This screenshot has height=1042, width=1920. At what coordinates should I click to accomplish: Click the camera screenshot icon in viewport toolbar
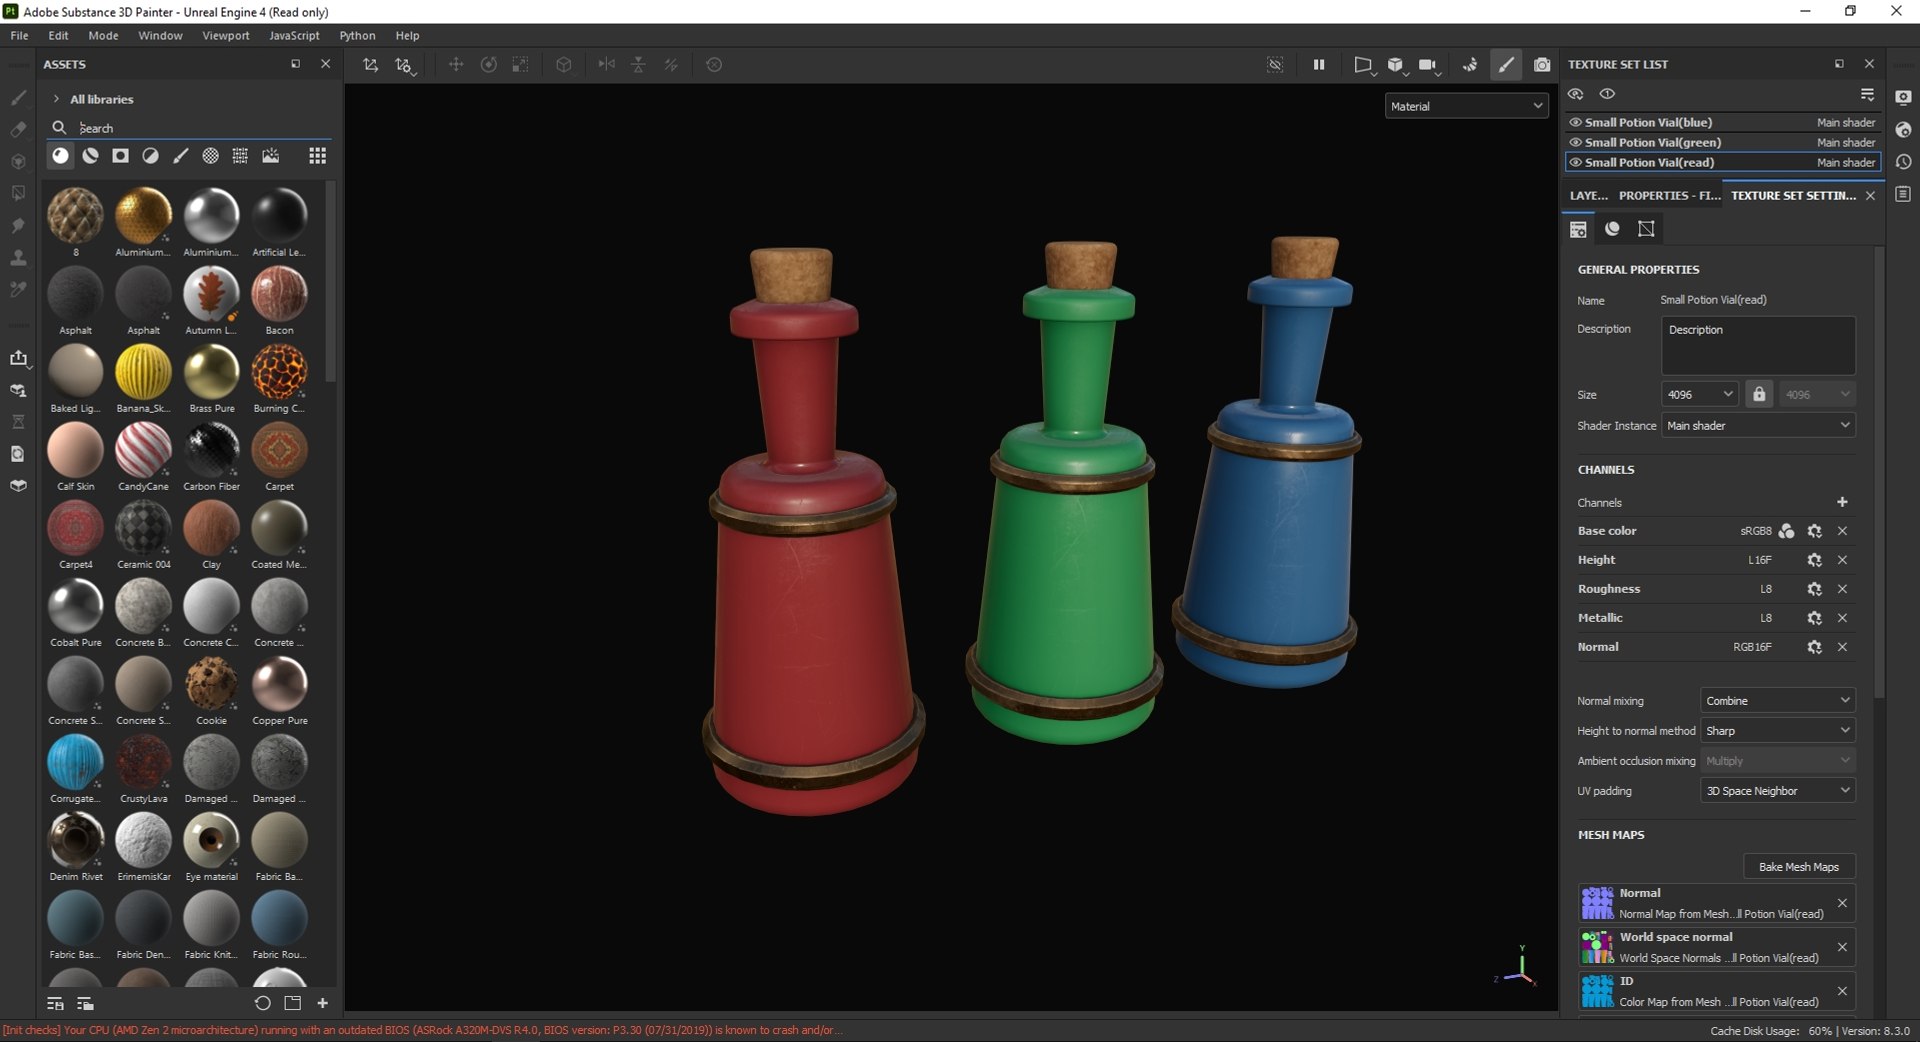coord(1542,65)
